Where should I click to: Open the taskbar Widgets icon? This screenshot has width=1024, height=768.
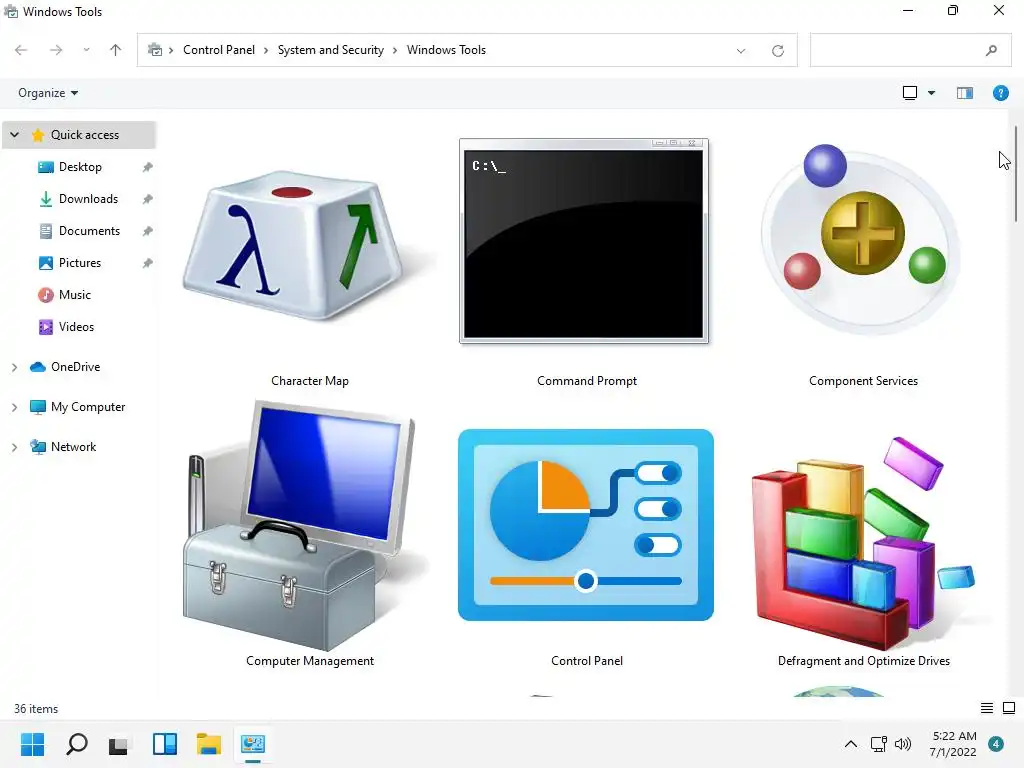coord(165,744)
